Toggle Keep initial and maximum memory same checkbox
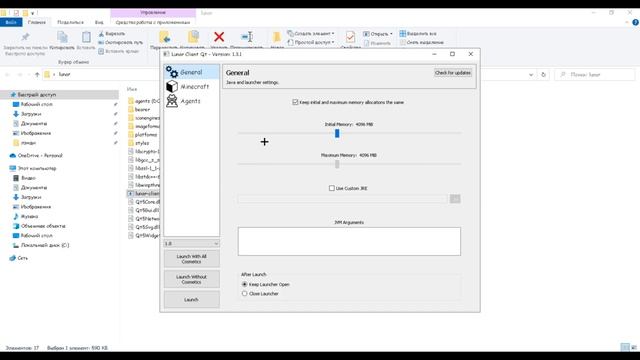This screenshot has width=640, height=360. point(295,102)
